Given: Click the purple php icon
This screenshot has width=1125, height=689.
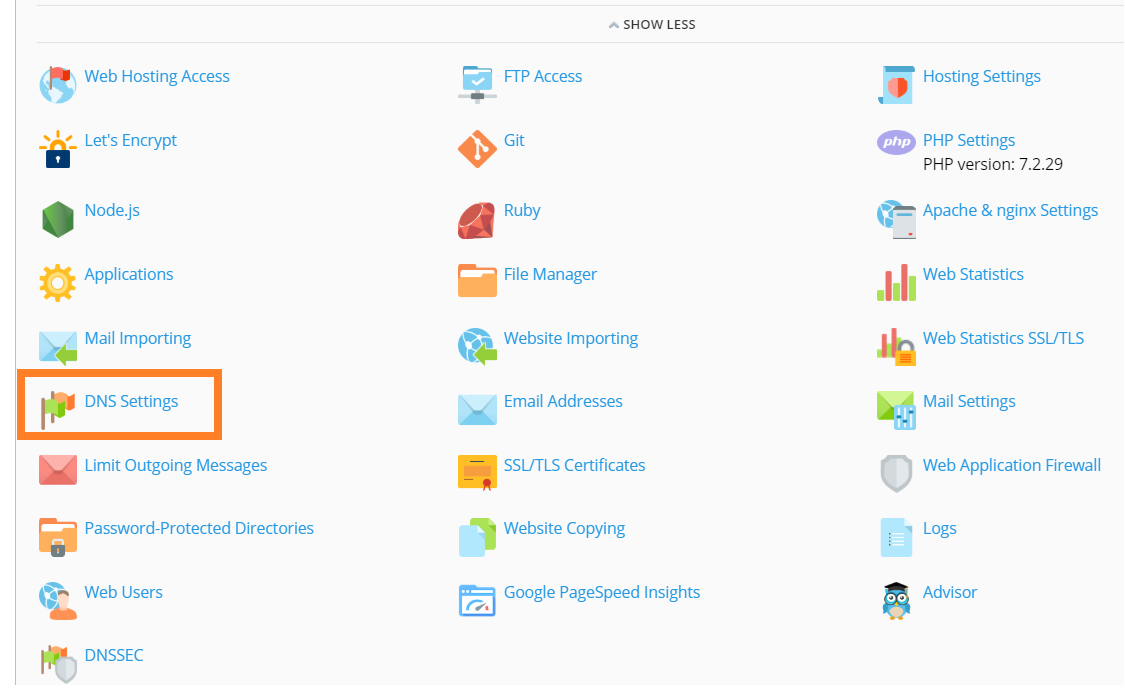Looking at the screenshot, I should point(896,142).
